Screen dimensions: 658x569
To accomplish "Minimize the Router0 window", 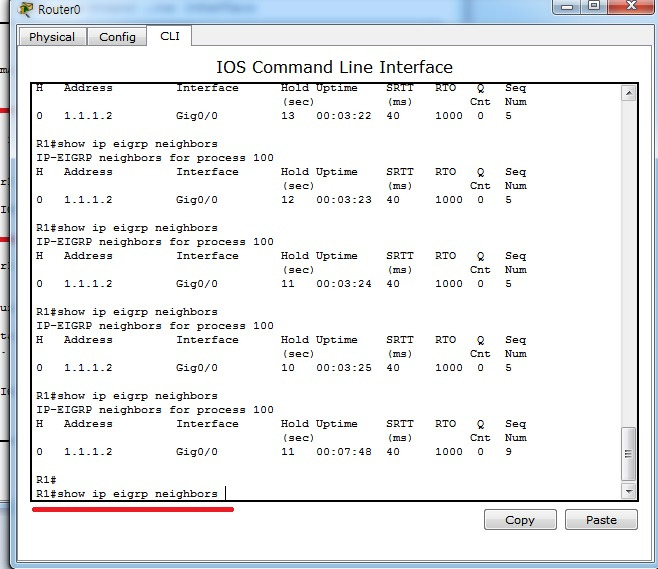I will click(x=567, y=7).
